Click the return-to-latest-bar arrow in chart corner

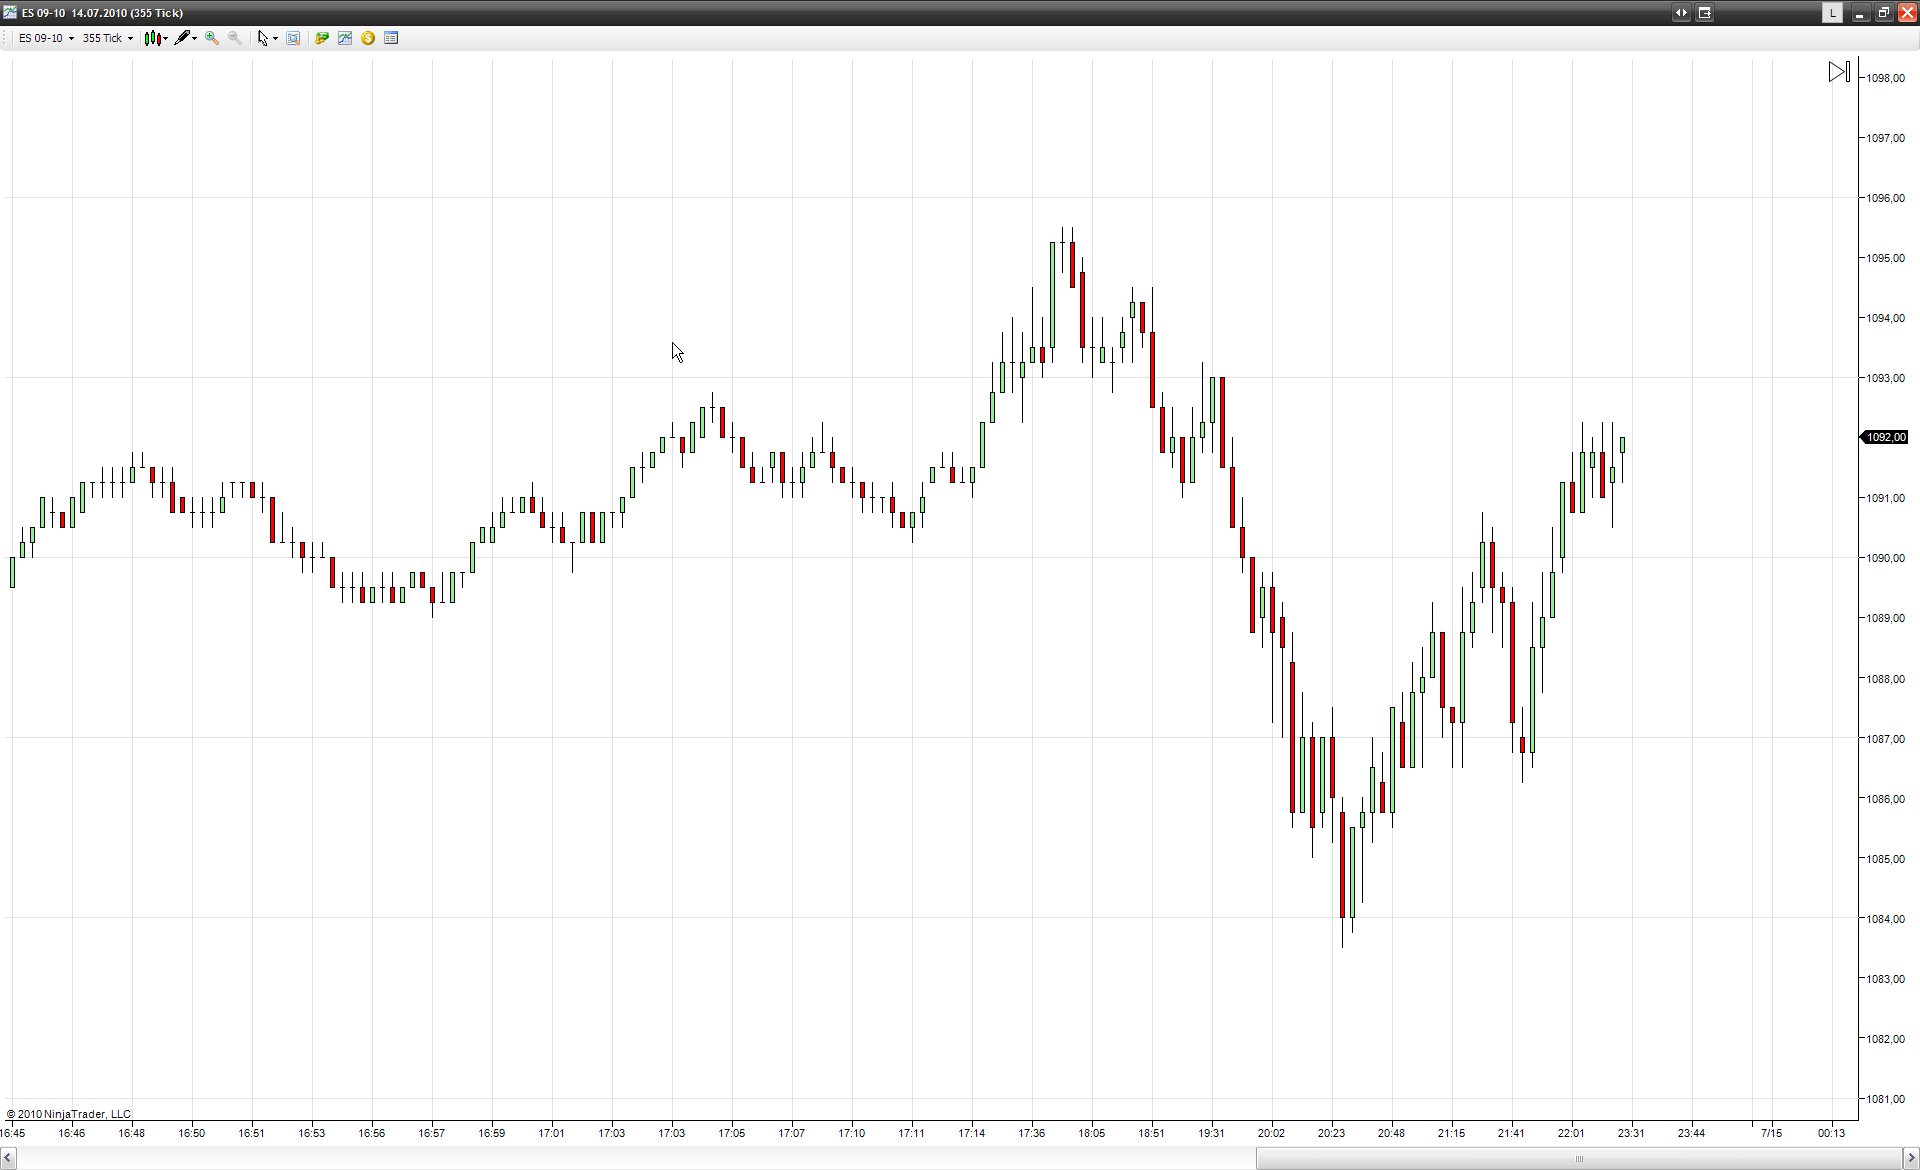coord(1839,72)
